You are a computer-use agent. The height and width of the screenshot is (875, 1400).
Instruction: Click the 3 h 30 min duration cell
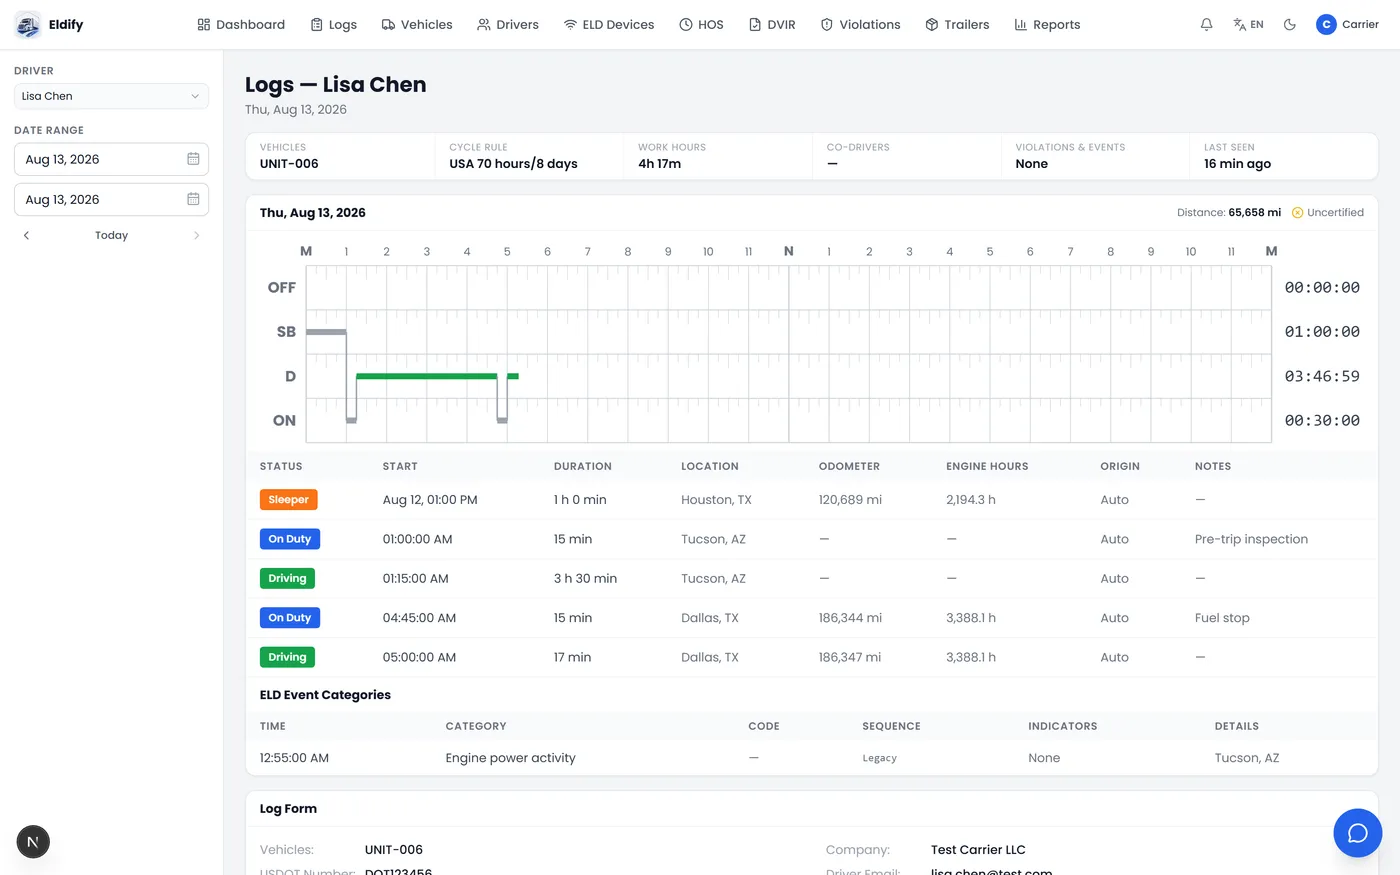click(585, 578)
